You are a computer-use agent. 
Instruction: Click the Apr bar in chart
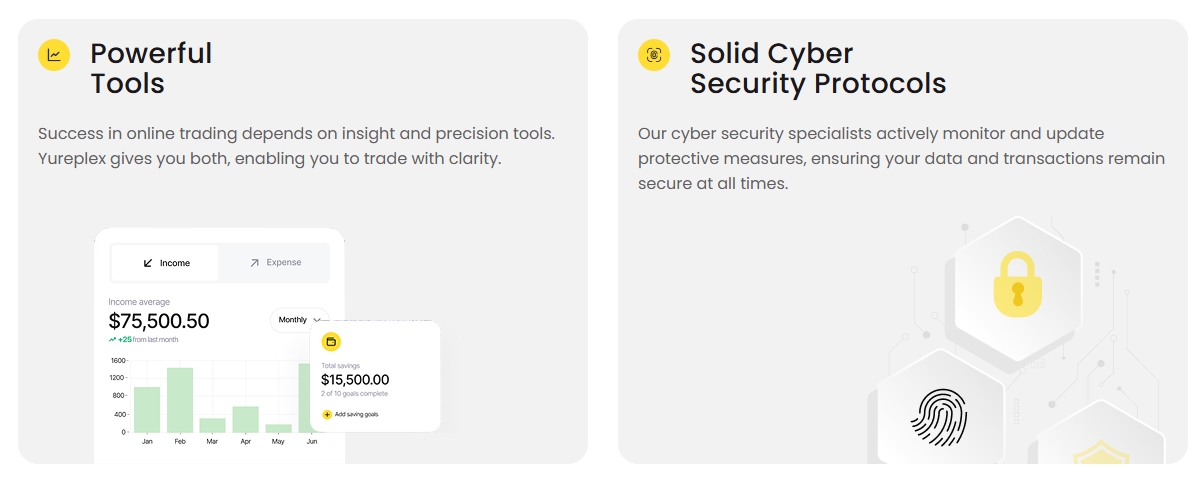[x=246, y=419]
